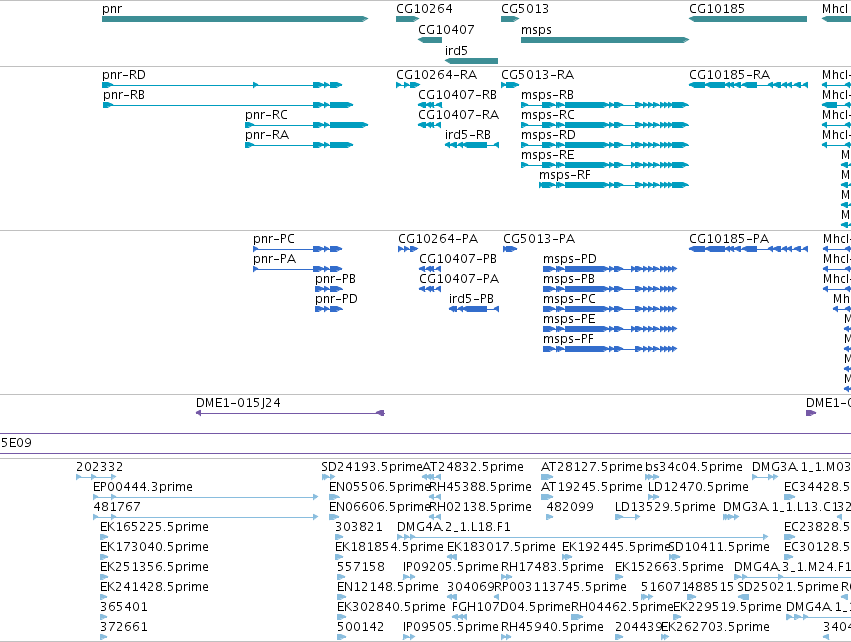Click EST EK165225.5prime
This screenshot has height=642, width=851.
pos(104,537)
